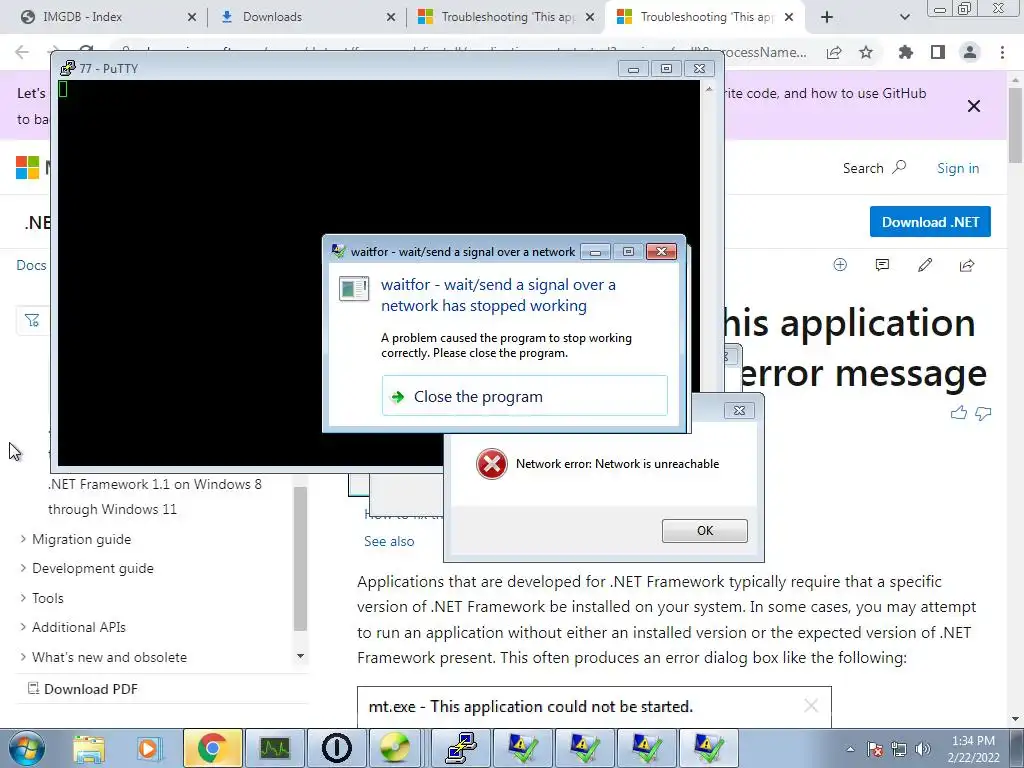Bookmark this page with the star icon

coord(866,52)
